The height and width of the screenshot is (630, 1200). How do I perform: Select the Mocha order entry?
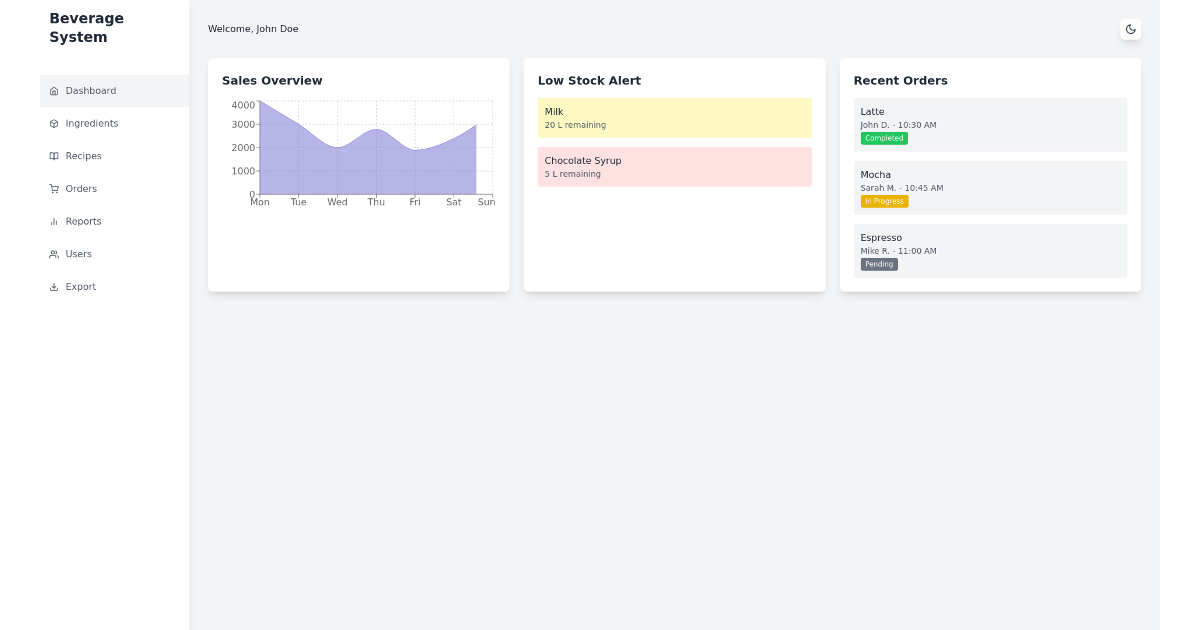[990, 187]
